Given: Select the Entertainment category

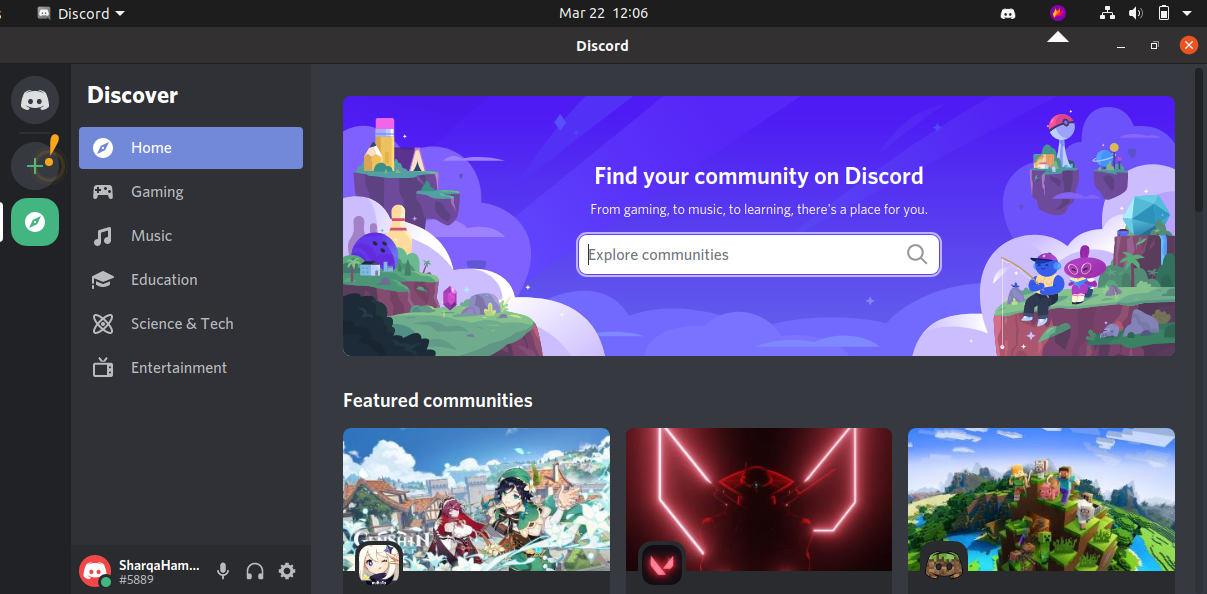Looking at the screenshot, I should point(191,368).
